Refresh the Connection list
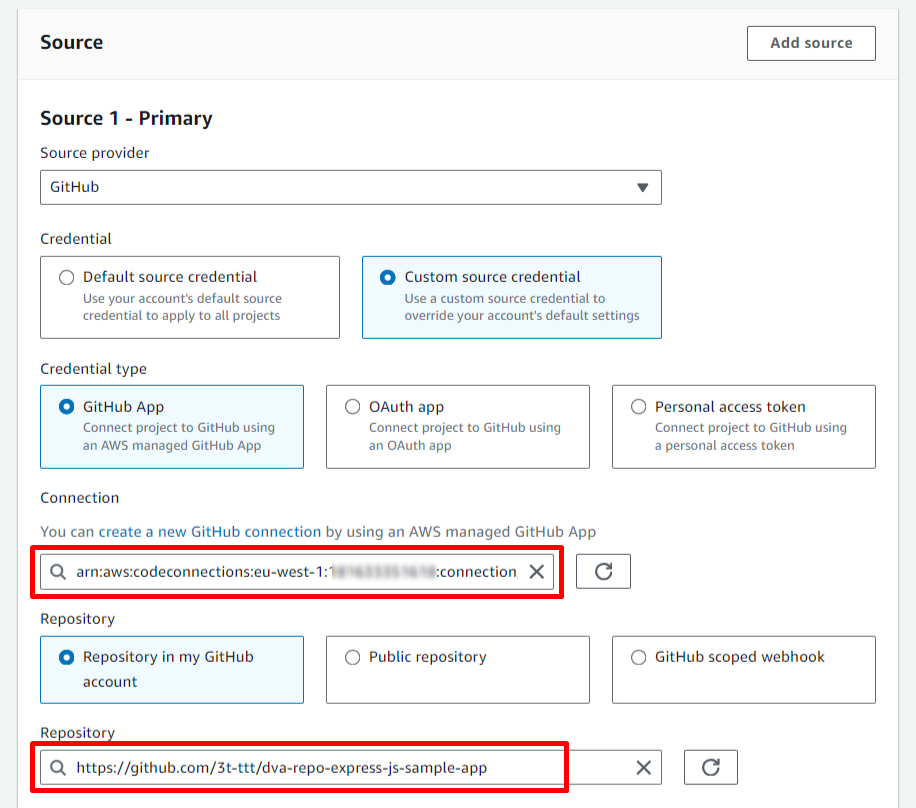 click(x=603, y=571)
